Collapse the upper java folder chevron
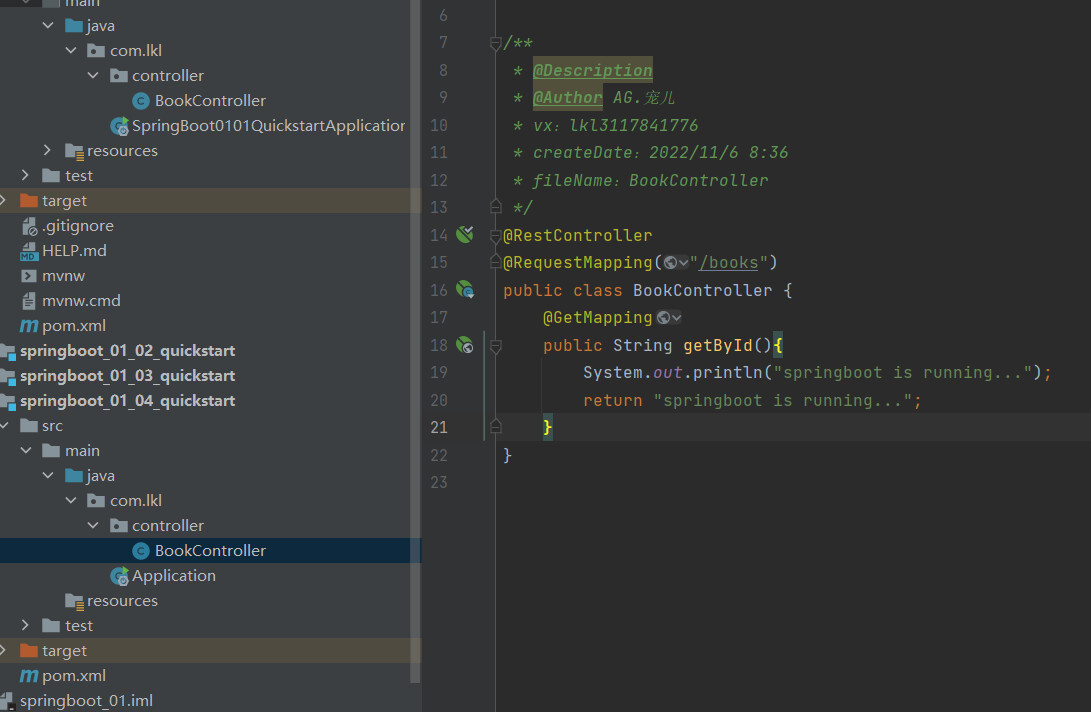Image resolution: width=1091 pixels, height=712 pixels. coord(48,25)
